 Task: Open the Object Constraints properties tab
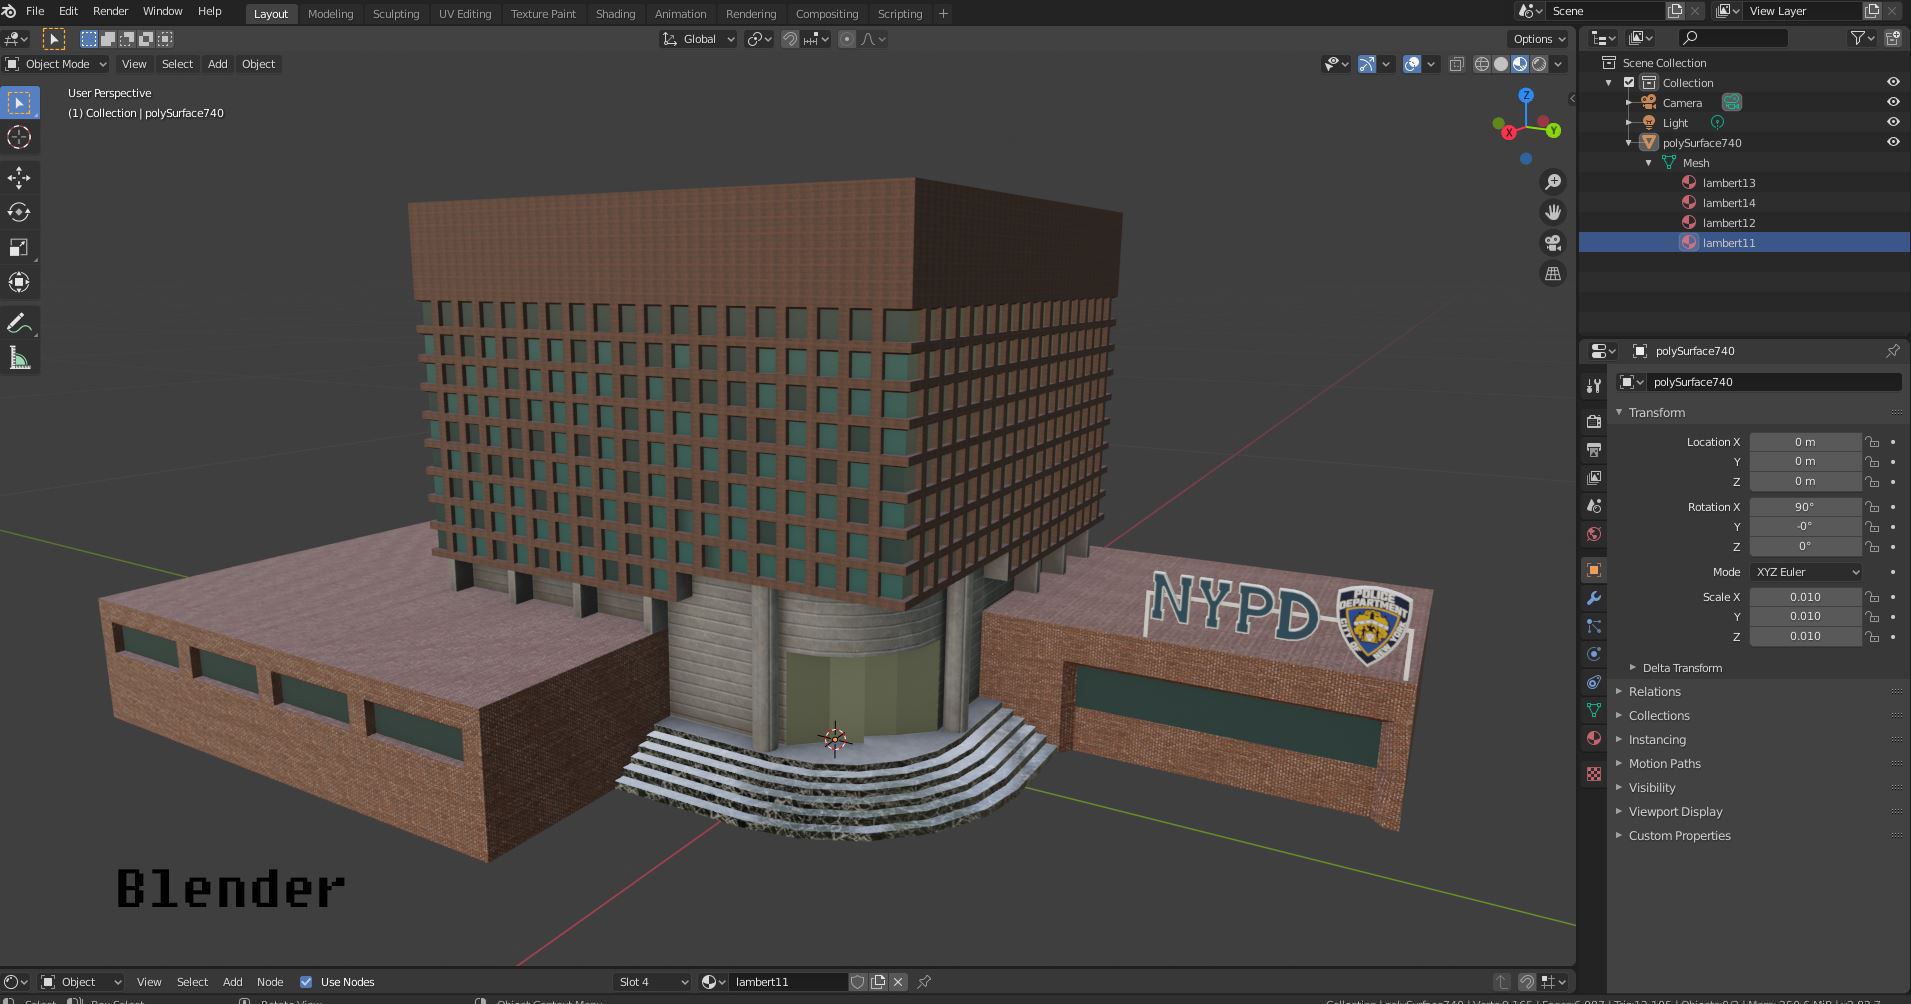(1594, 682)
